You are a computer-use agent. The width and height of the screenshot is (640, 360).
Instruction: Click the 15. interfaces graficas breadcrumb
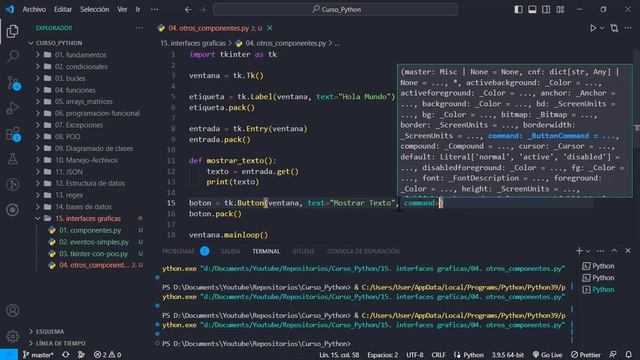pos(193,43)
